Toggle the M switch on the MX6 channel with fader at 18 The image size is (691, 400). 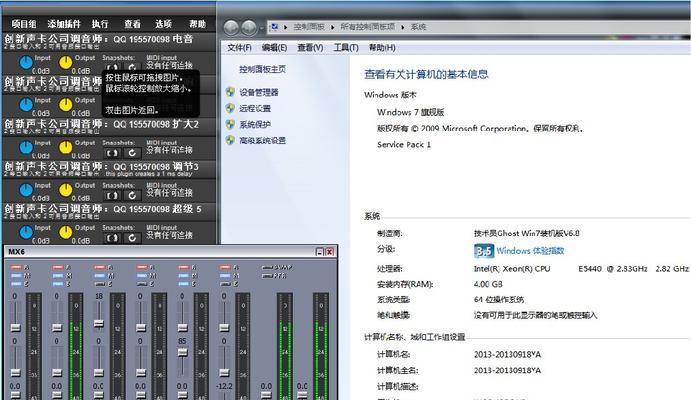pyautogui.click(x=100, y=276)
